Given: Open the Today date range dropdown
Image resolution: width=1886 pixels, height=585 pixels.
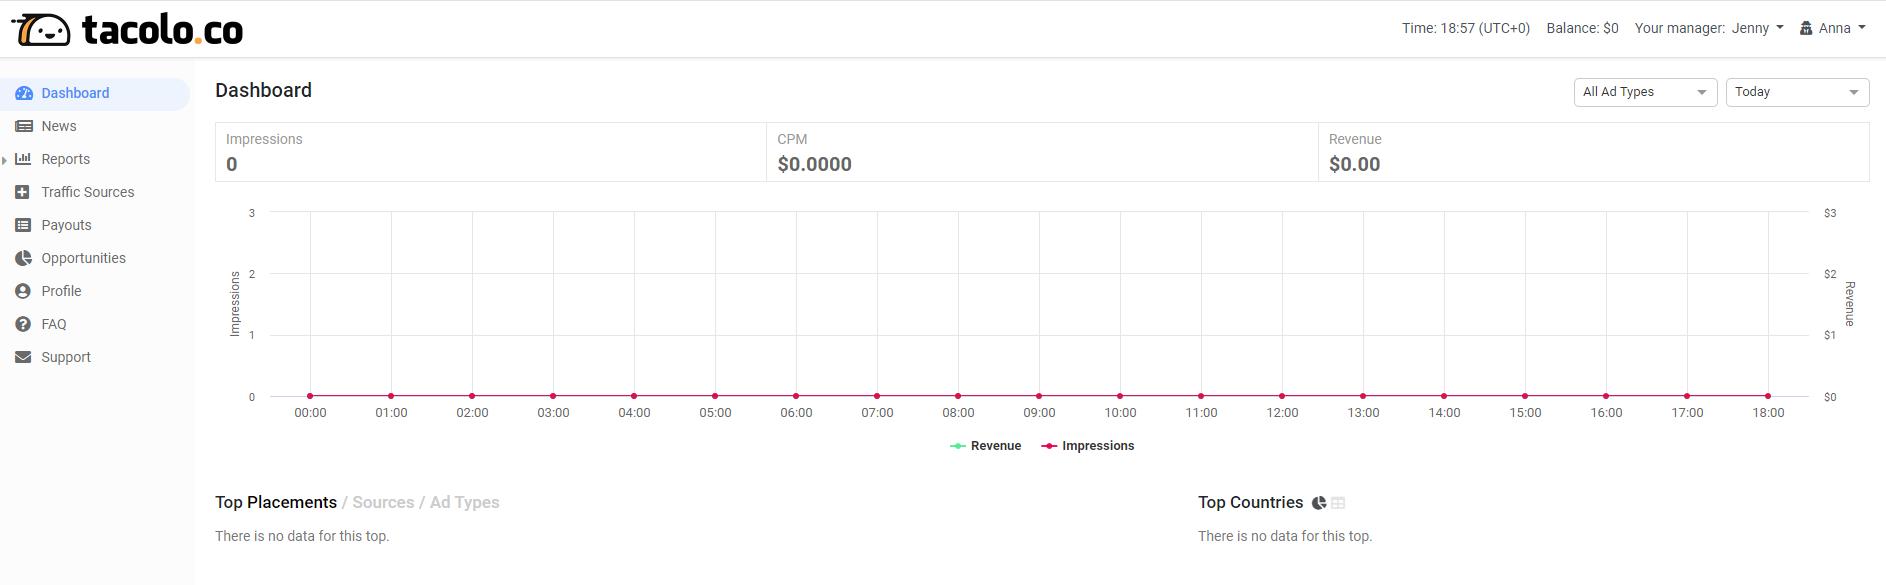Looking at the screenshot, I should [1797, 92].
